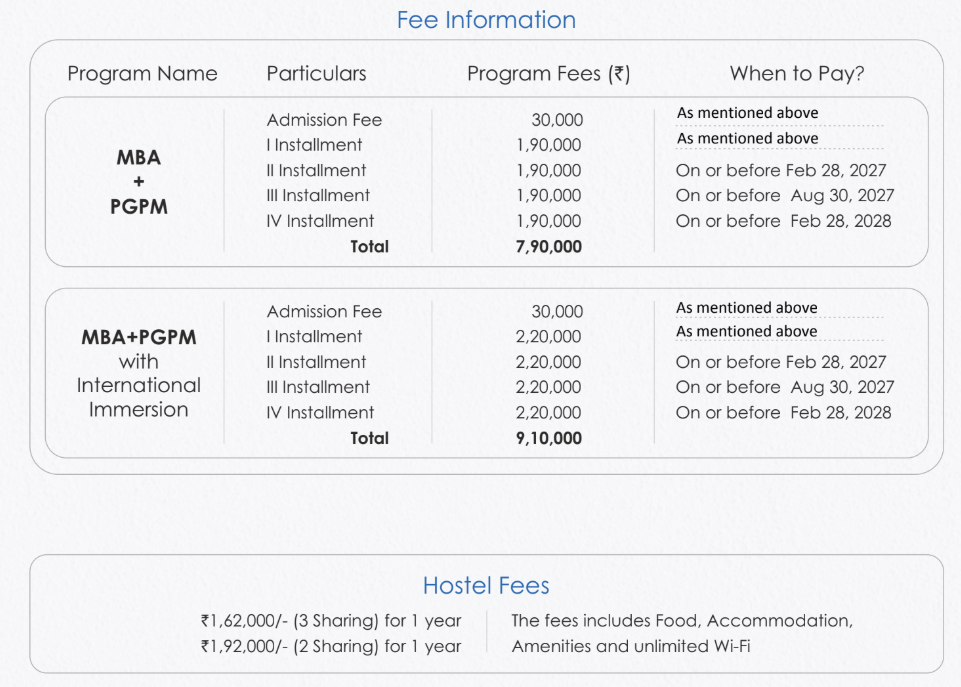
Task: Click Admission Fee in the MBA + PGPM table
Action: [324, 120]
